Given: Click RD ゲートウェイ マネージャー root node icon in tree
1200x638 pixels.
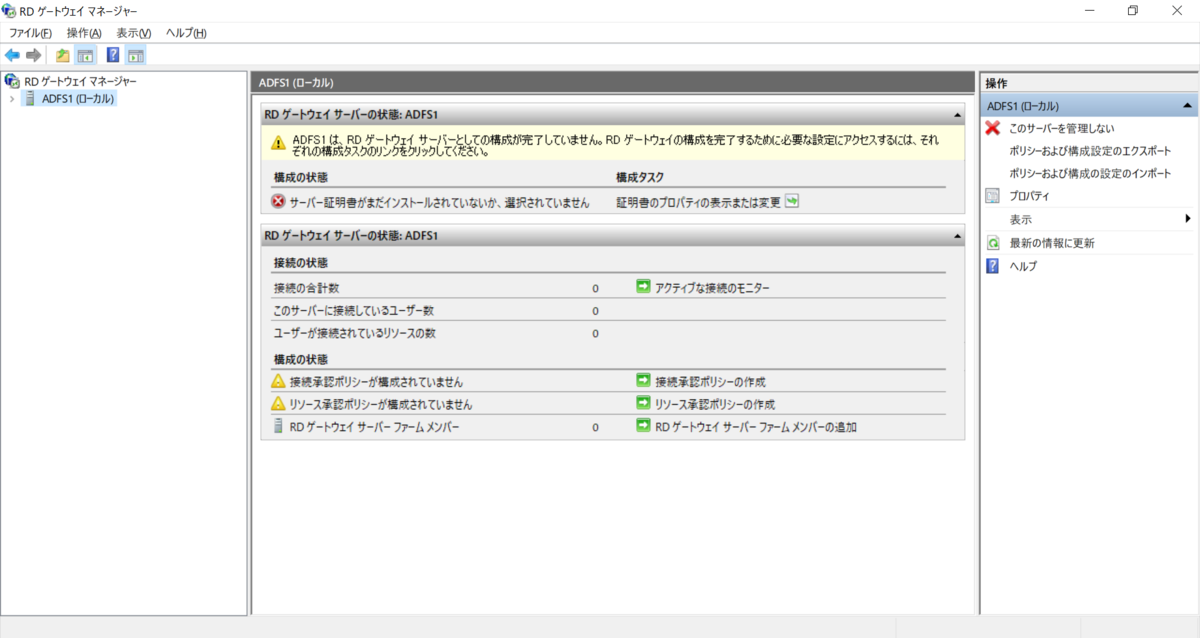Looking at the screenshot, I should tap(12, 81).
